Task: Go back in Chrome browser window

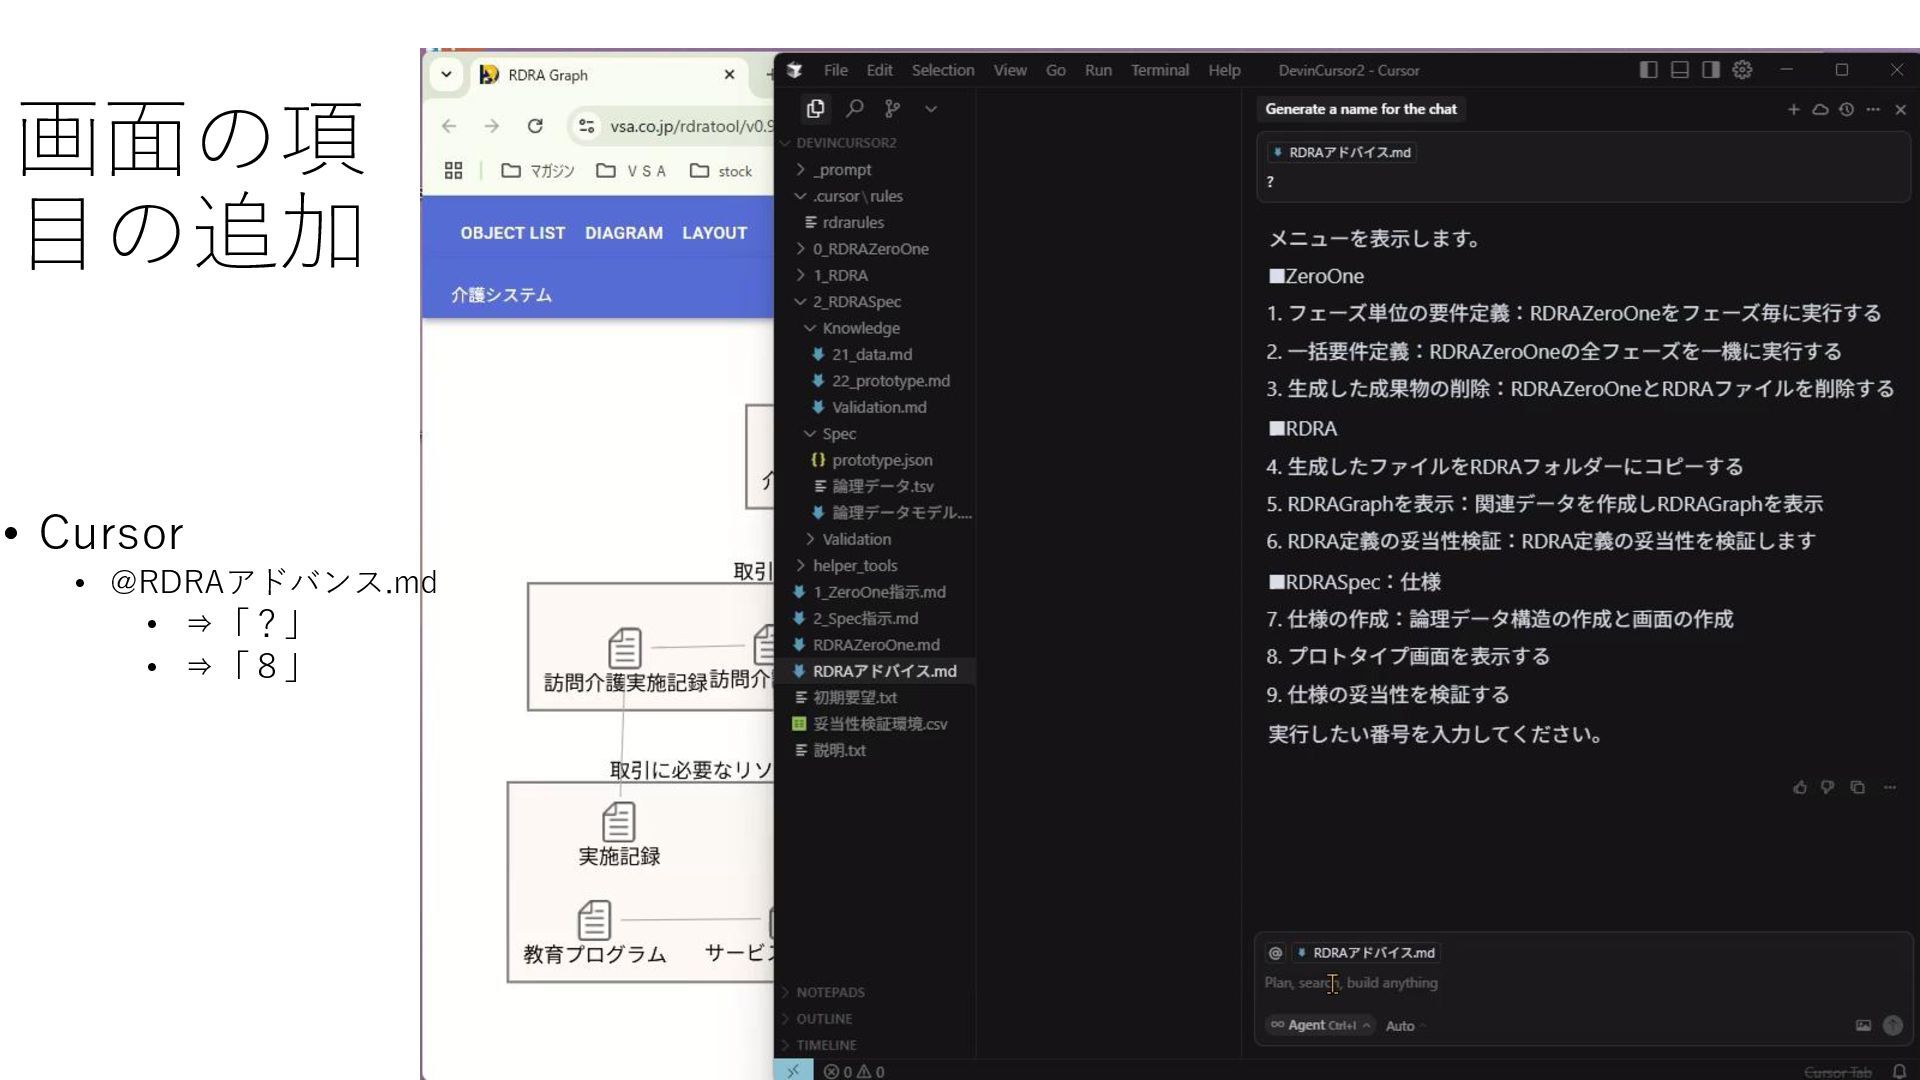Action: pos(449,126)
